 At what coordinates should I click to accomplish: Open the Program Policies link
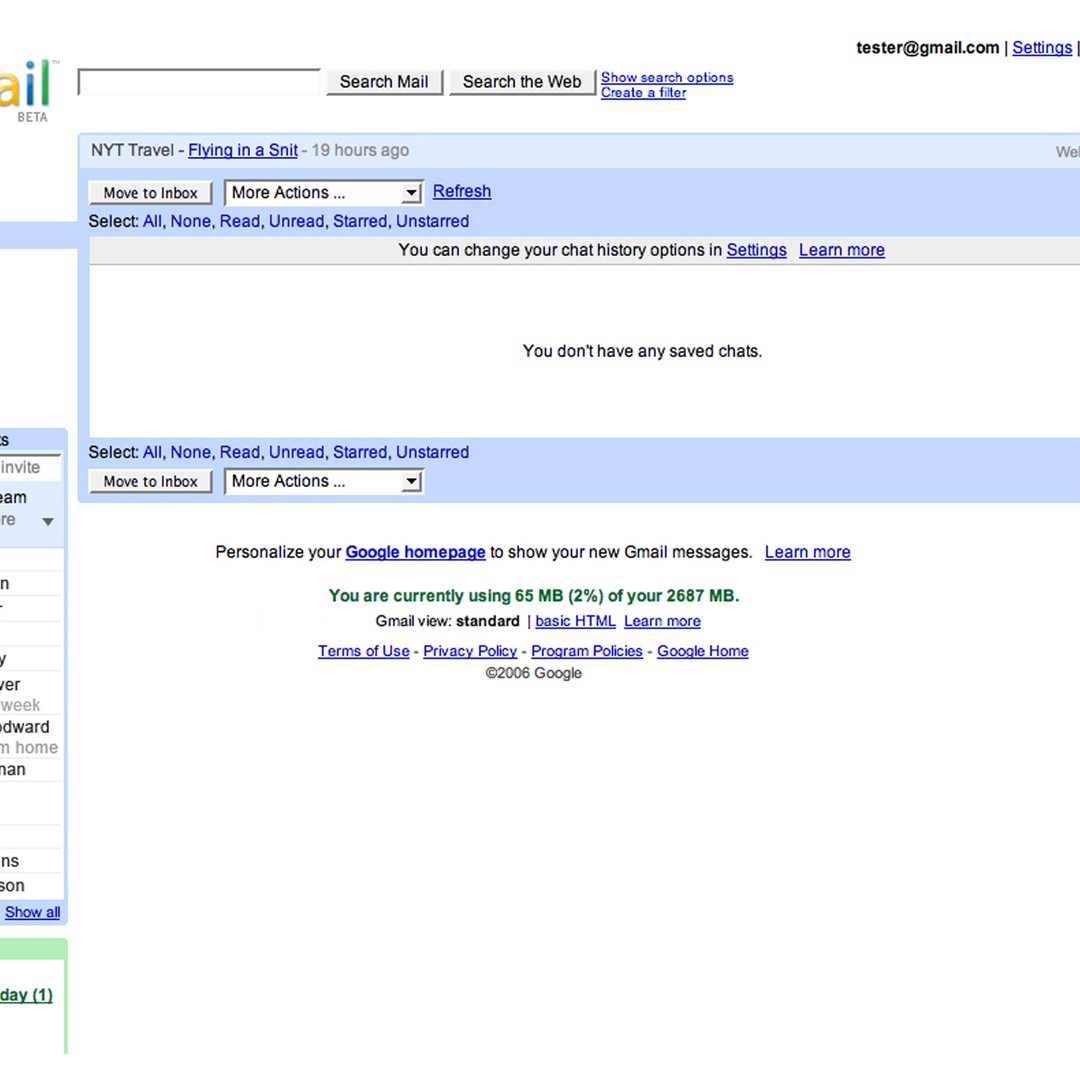(586, 651)
